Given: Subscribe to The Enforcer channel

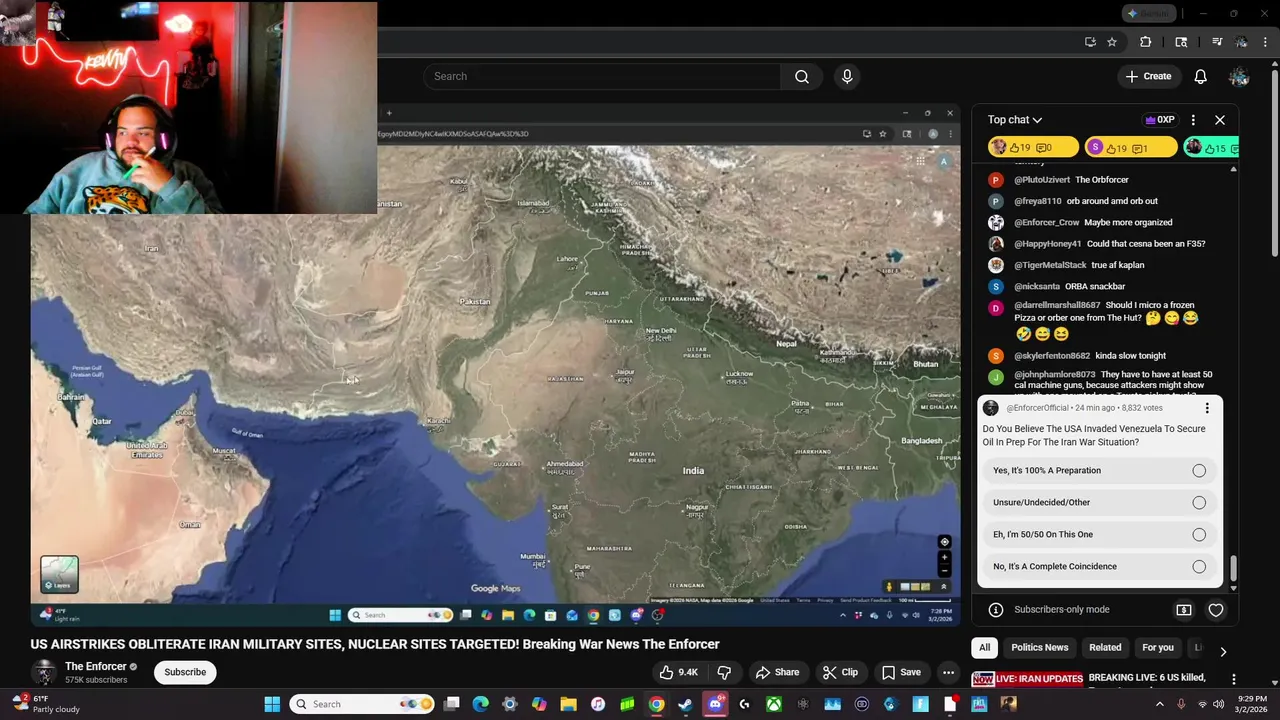Looking at the screenshot, I should click(185, 672).
